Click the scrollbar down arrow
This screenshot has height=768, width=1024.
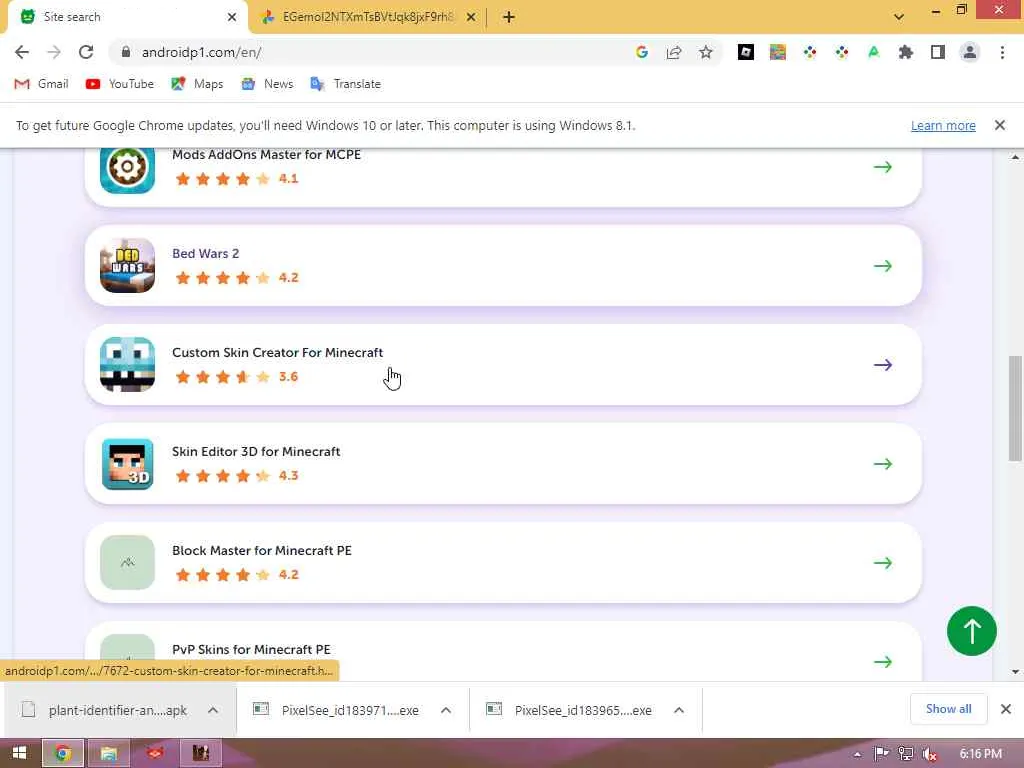click(x=1016, y=671)
